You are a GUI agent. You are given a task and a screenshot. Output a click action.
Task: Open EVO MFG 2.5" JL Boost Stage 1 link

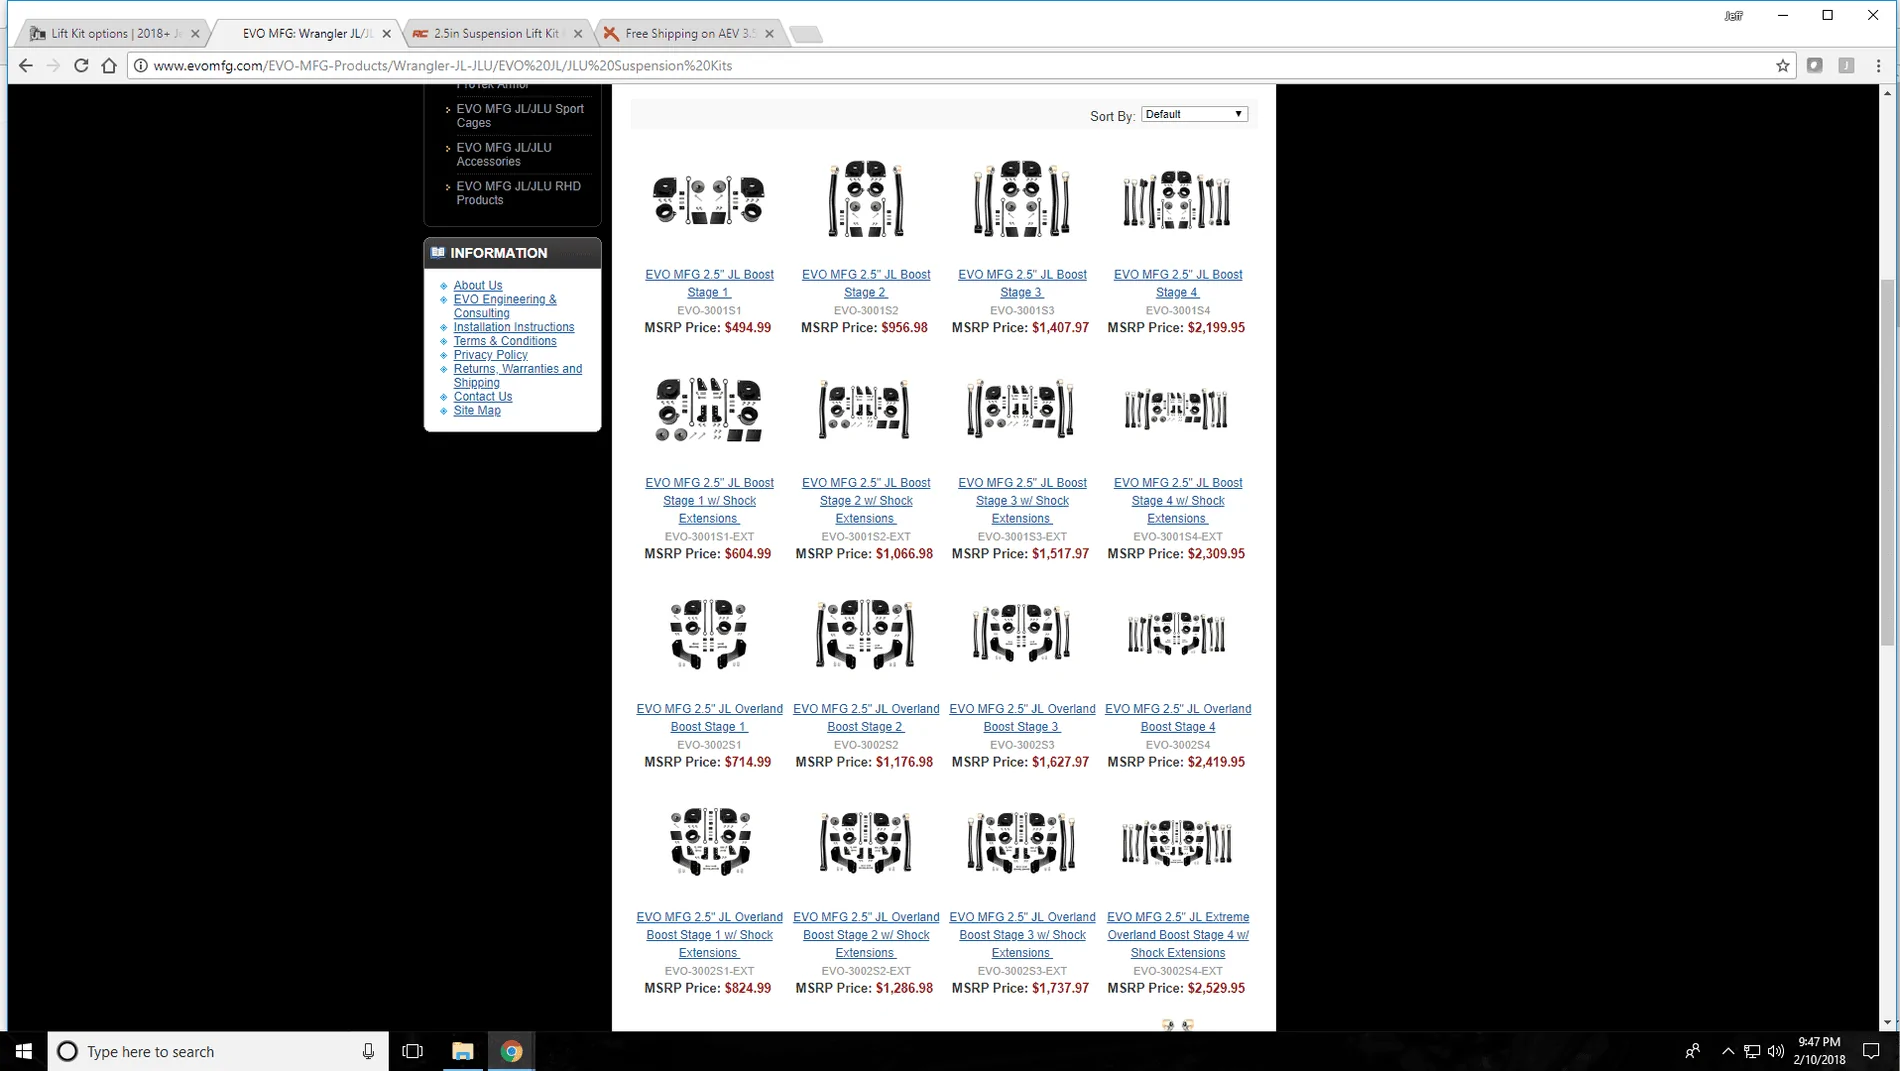tap(709, 283)
